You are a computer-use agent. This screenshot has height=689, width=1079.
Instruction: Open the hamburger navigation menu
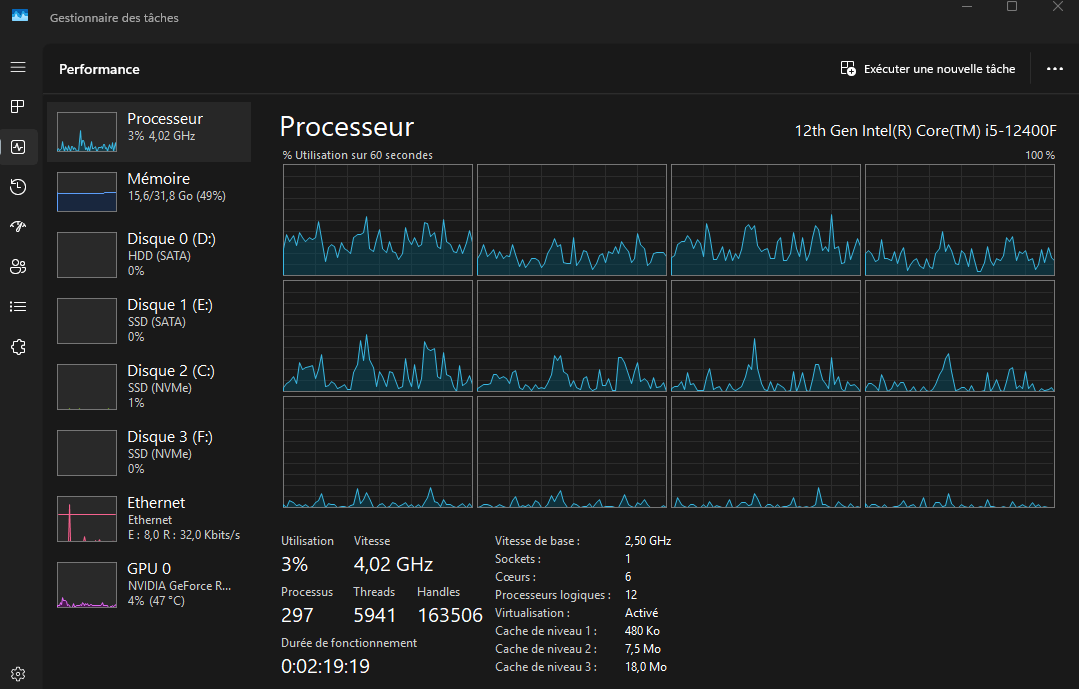click(18, 67)
